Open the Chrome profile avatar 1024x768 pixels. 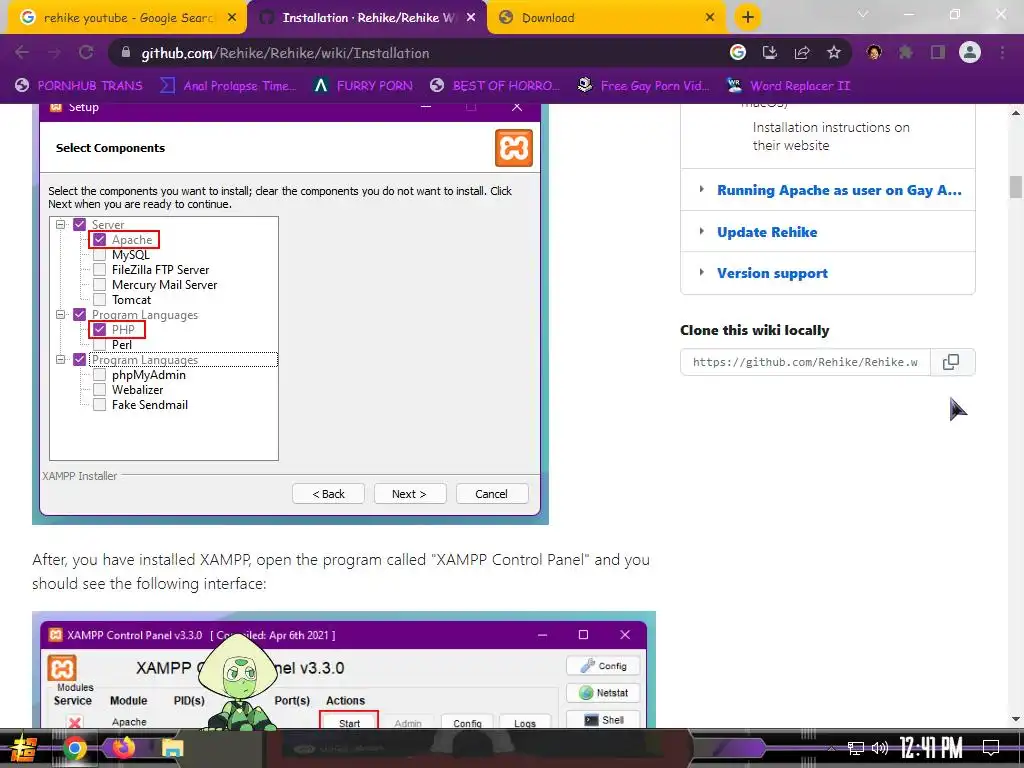click(970, 53)
